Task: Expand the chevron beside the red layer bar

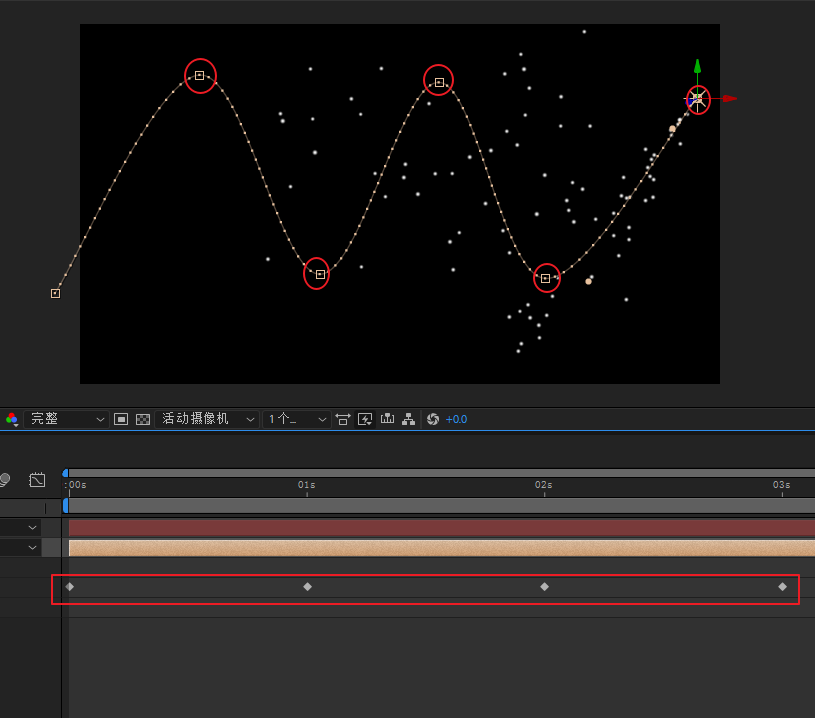Action: point(32,528)
